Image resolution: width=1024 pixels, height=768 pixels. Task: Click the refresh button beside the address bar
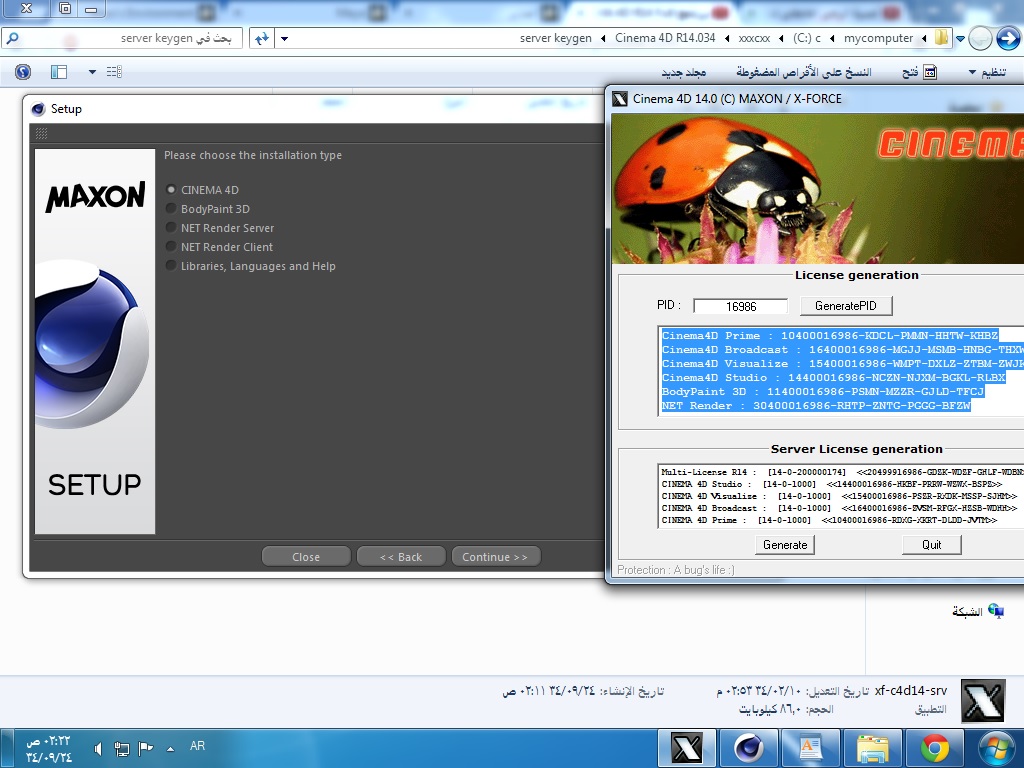click(262, 39)
